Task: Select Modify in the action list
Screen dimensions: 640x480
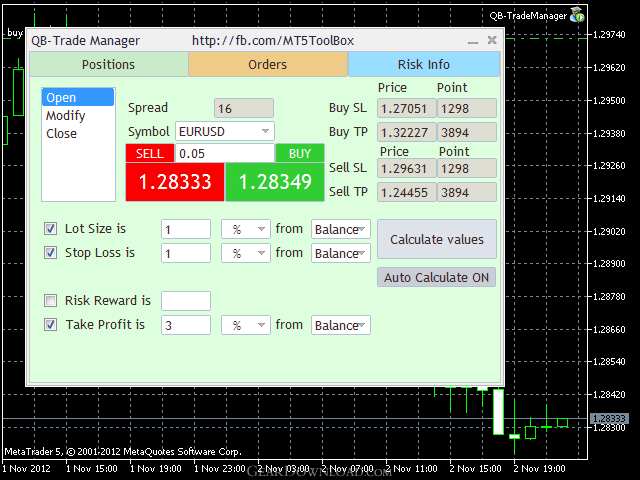Action: coord(78,116)
